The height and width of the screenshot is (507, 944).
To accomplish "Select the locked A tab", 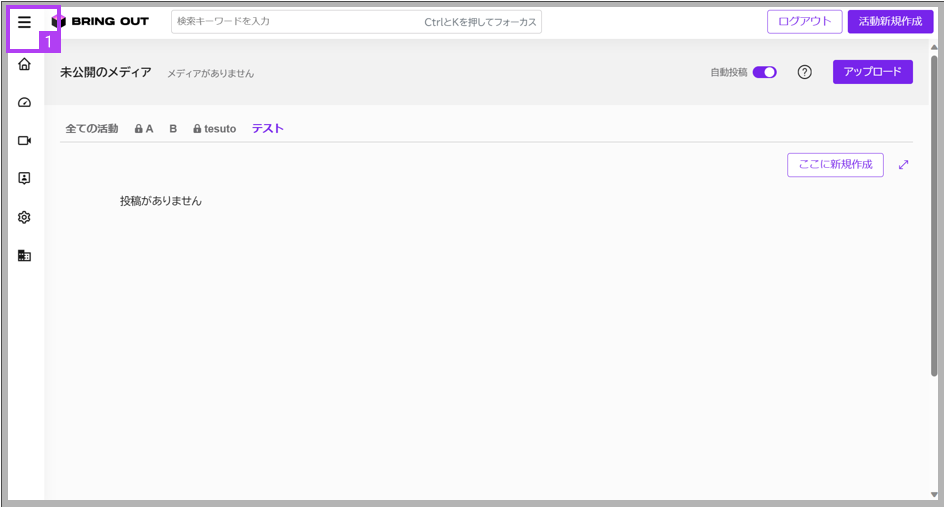I will click(x=144, y=129).
